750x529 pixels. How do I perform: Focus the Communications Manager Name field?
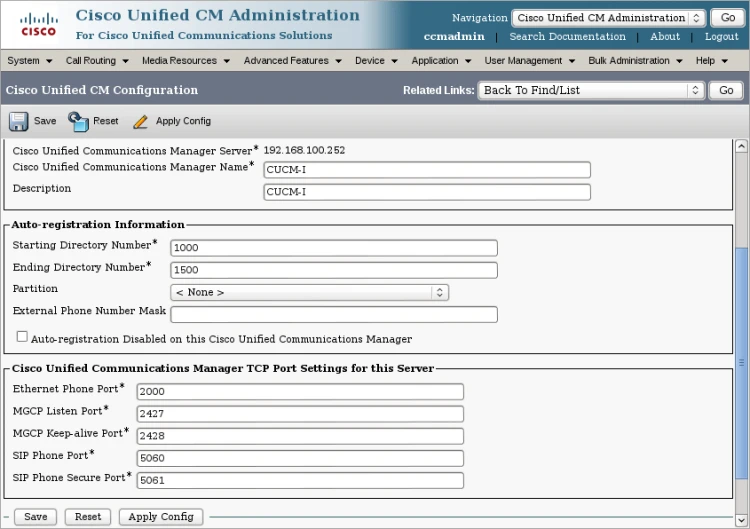[x=427, y=170]
